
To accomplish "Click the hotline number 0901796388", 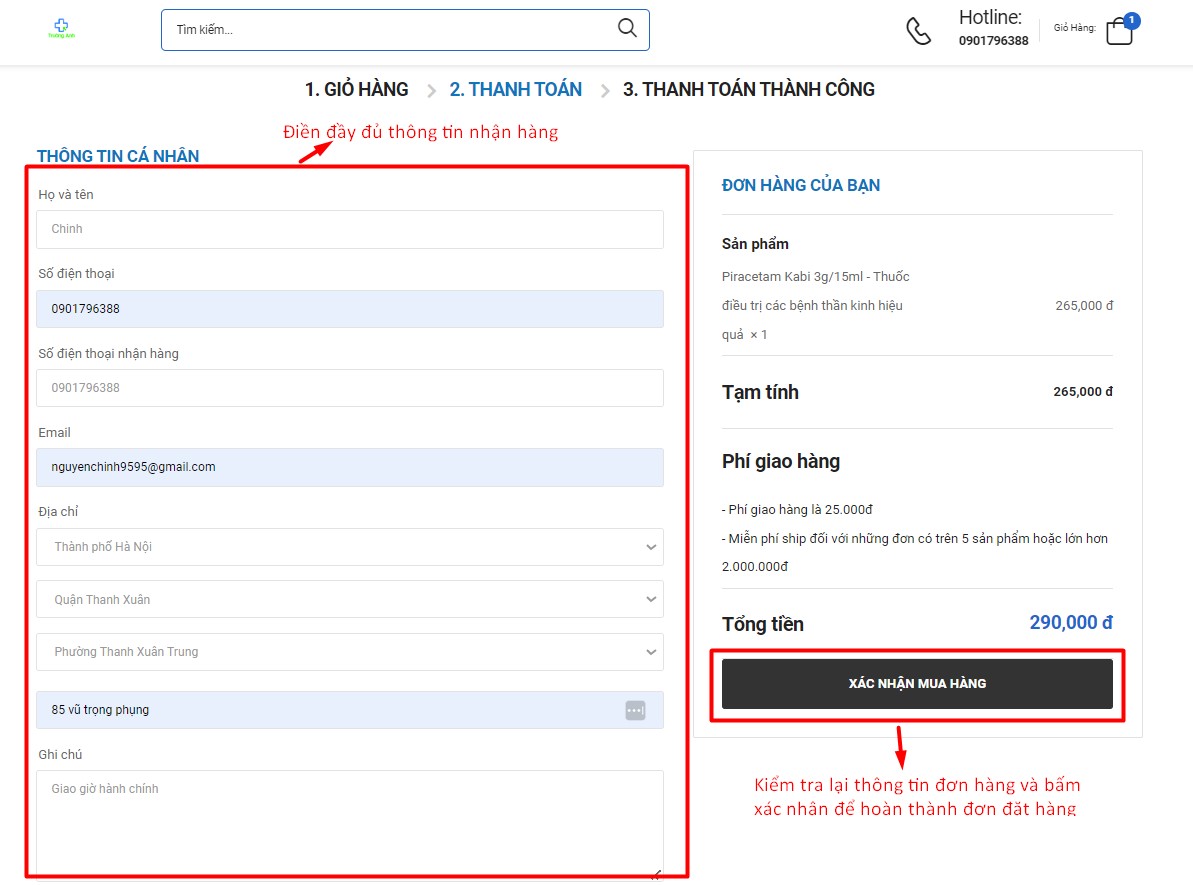I will (x=993, y=41).
